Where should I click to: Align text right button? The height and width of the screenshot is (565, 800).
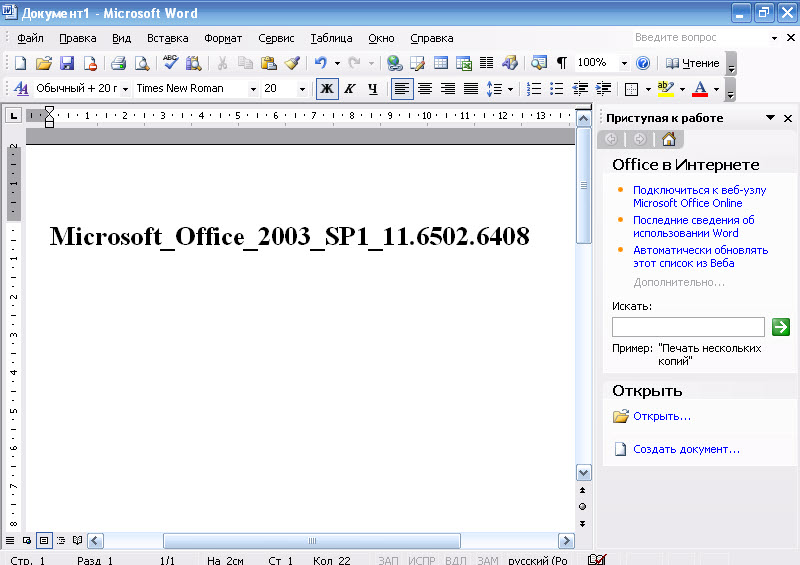click(448, 89)
